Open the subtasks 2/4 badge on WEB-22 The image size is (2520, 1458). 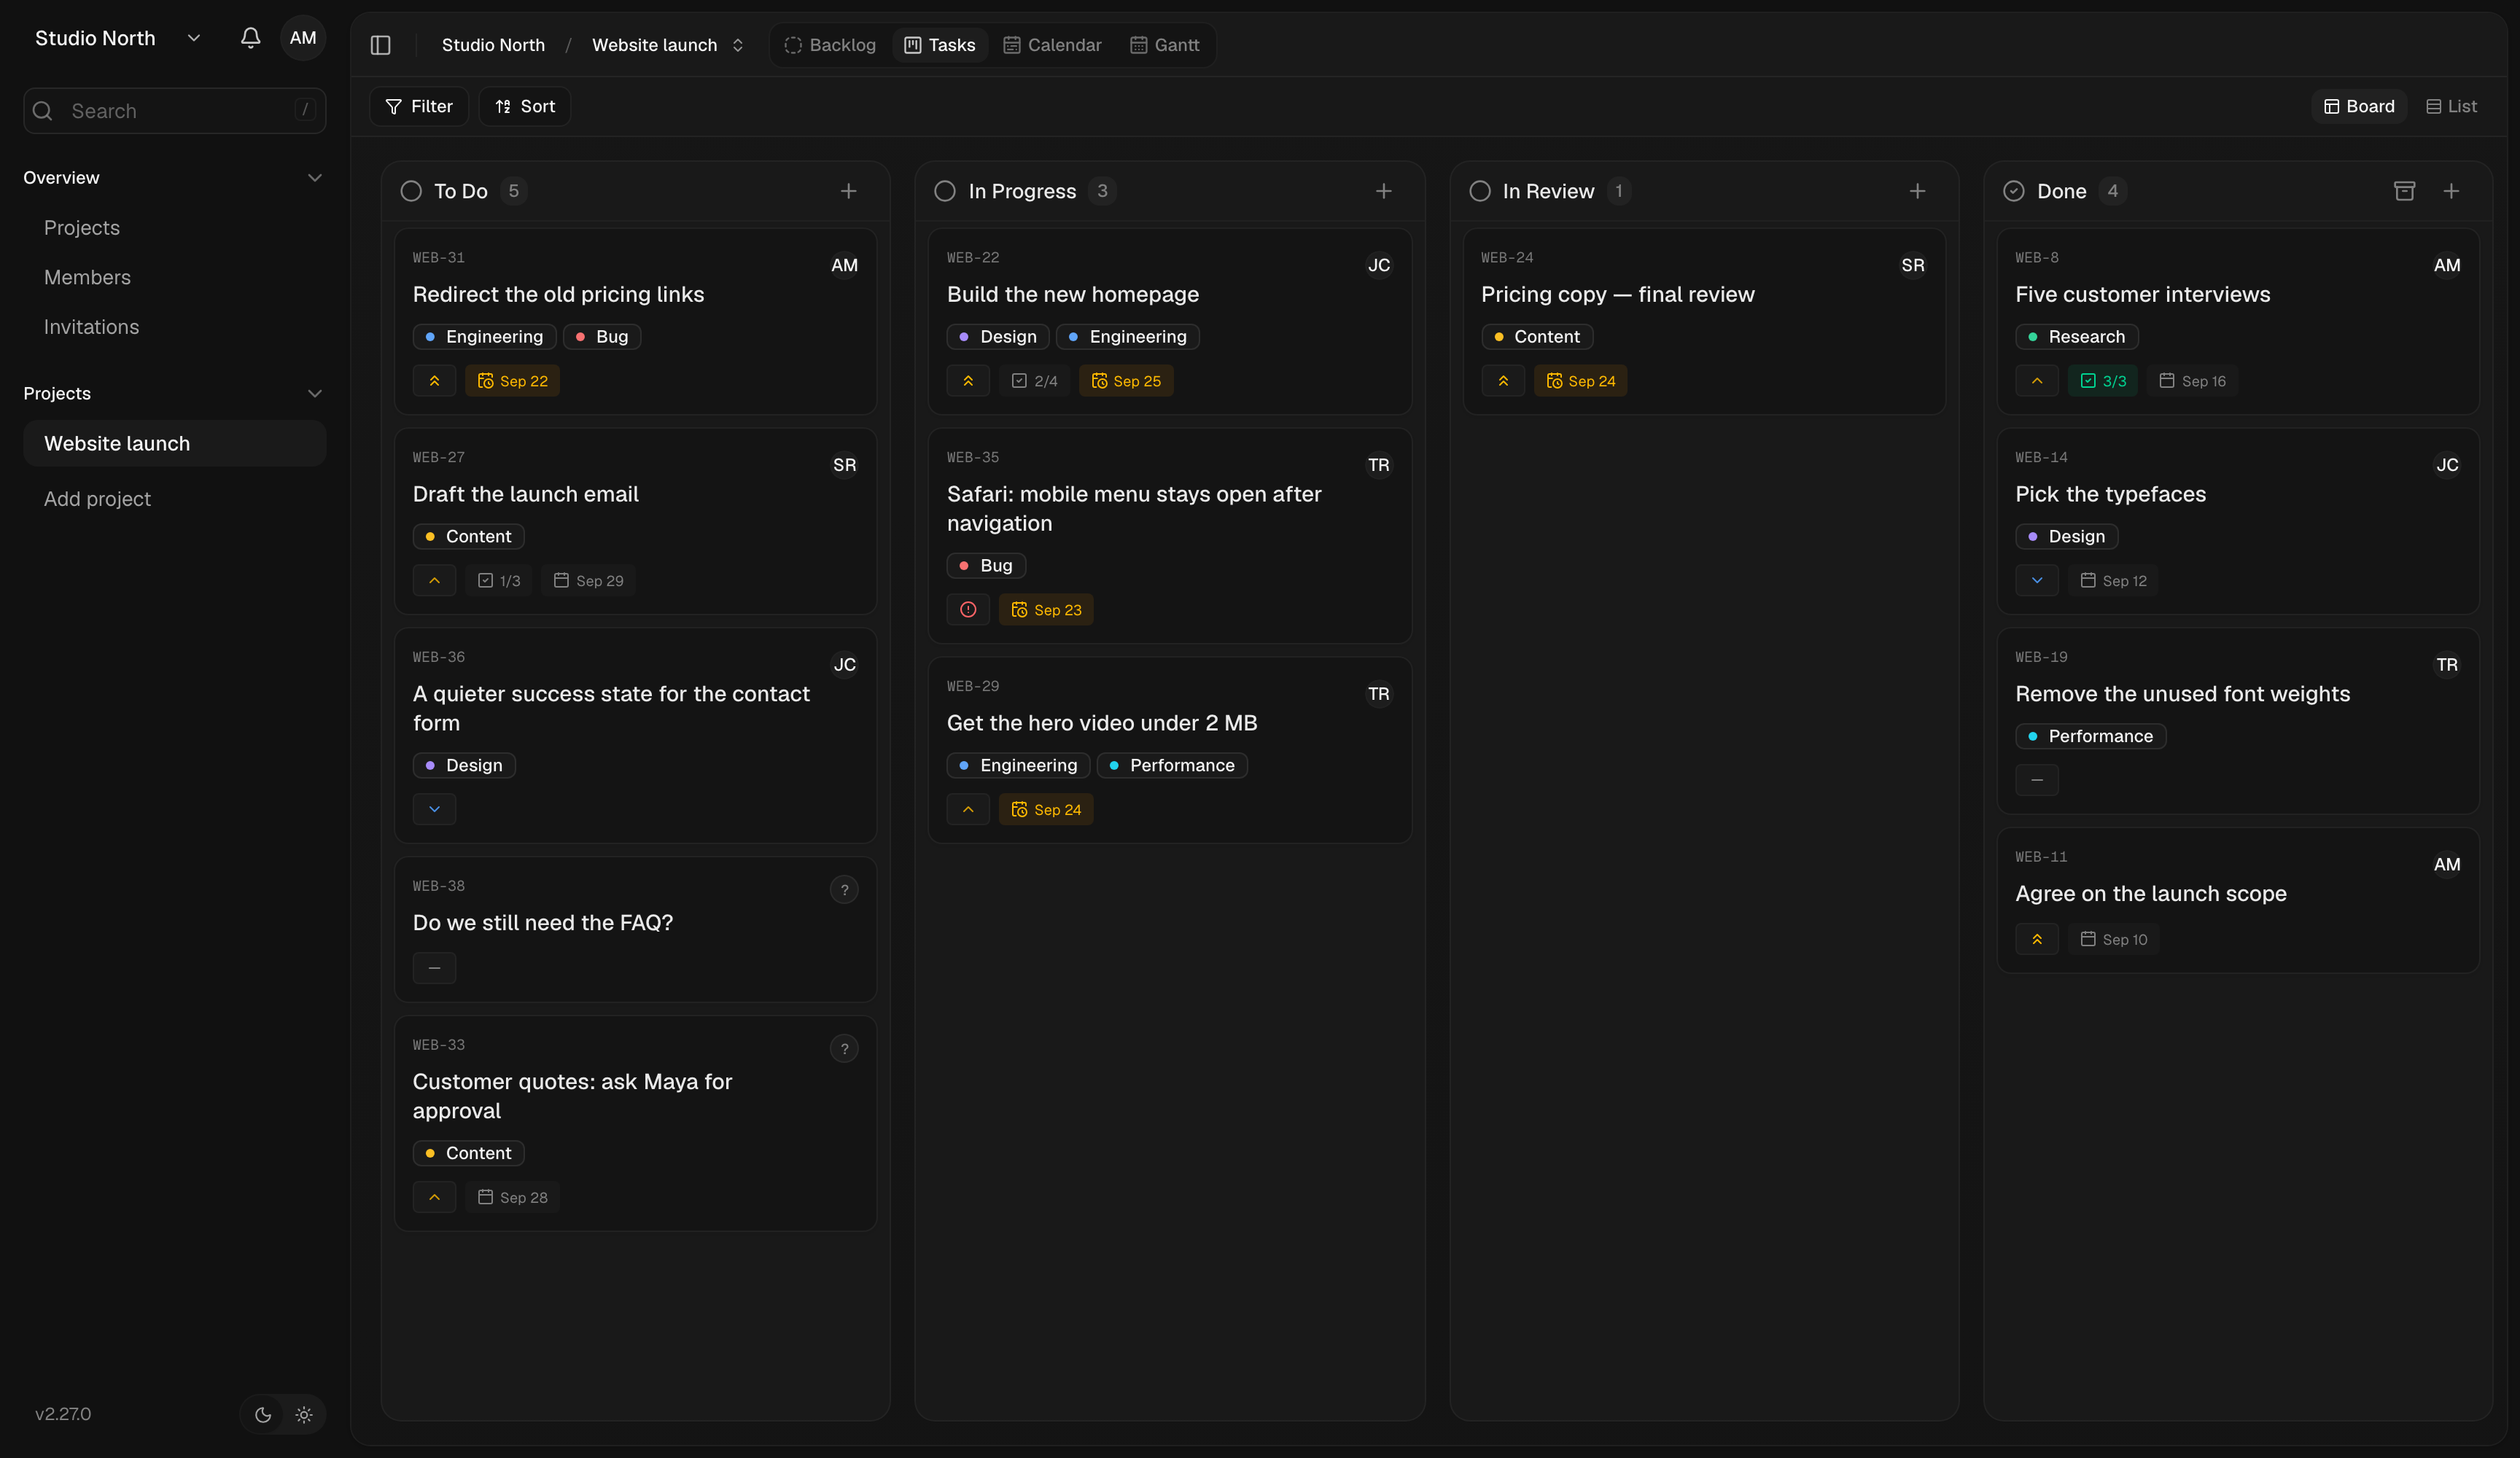(1034, 381)
